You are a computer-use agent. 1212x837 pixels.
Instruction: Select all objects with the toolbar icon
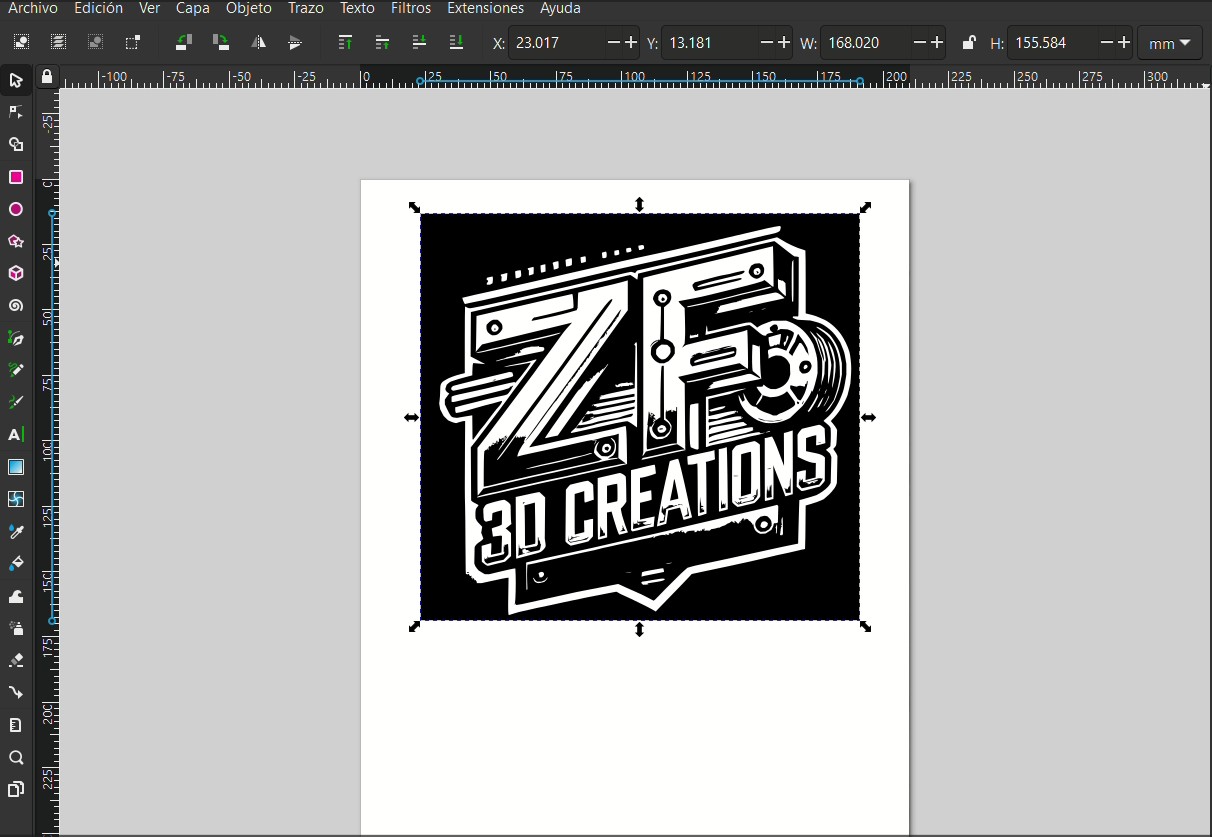click(x=21, y=42)
